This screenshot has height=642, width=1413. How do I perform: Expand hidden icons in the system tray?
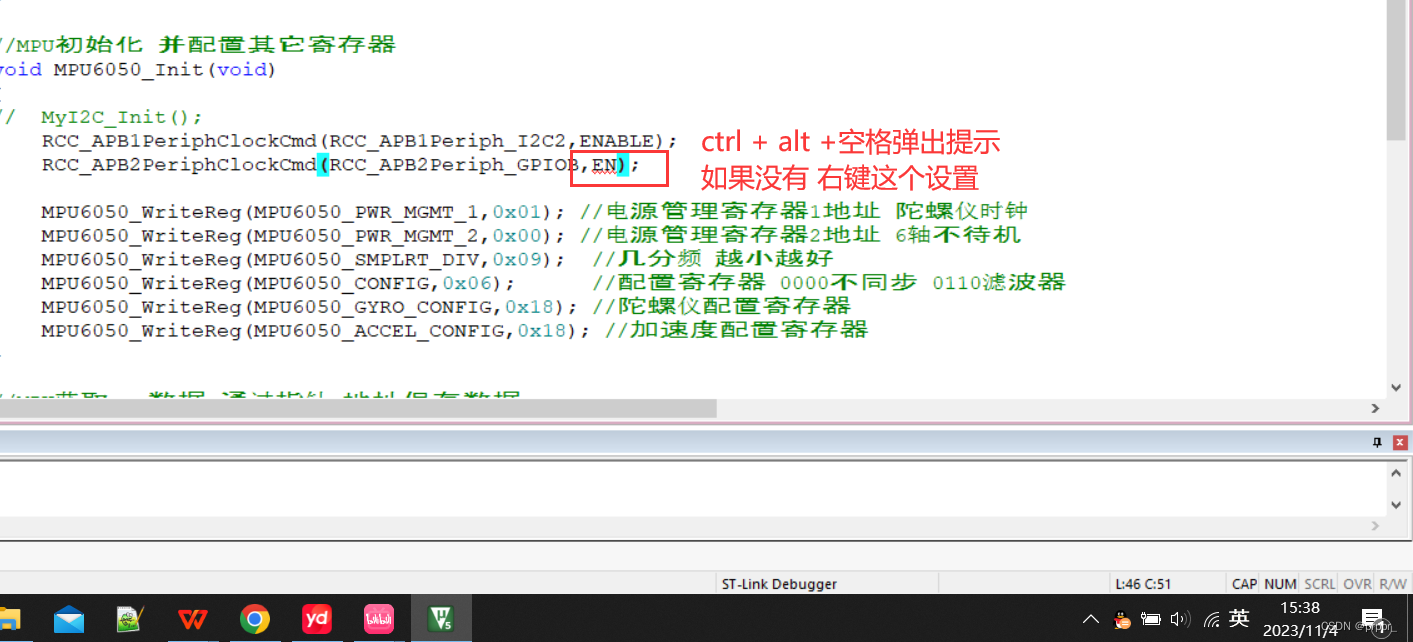[1091, 618]
